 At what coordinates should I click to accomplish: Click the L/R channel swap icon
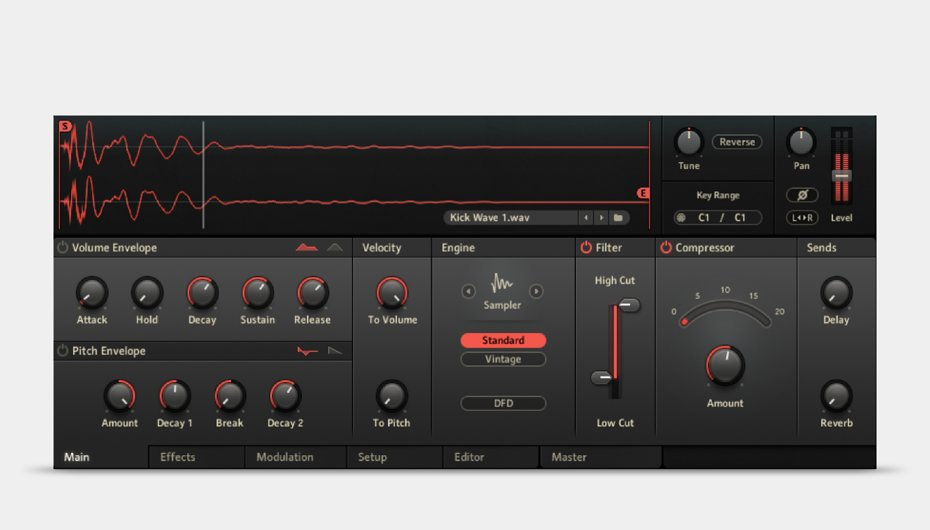coord(802,217)
